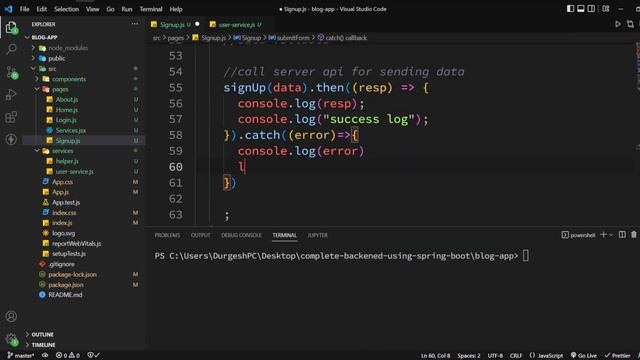Click the Prettier status item

pos(618,356)
